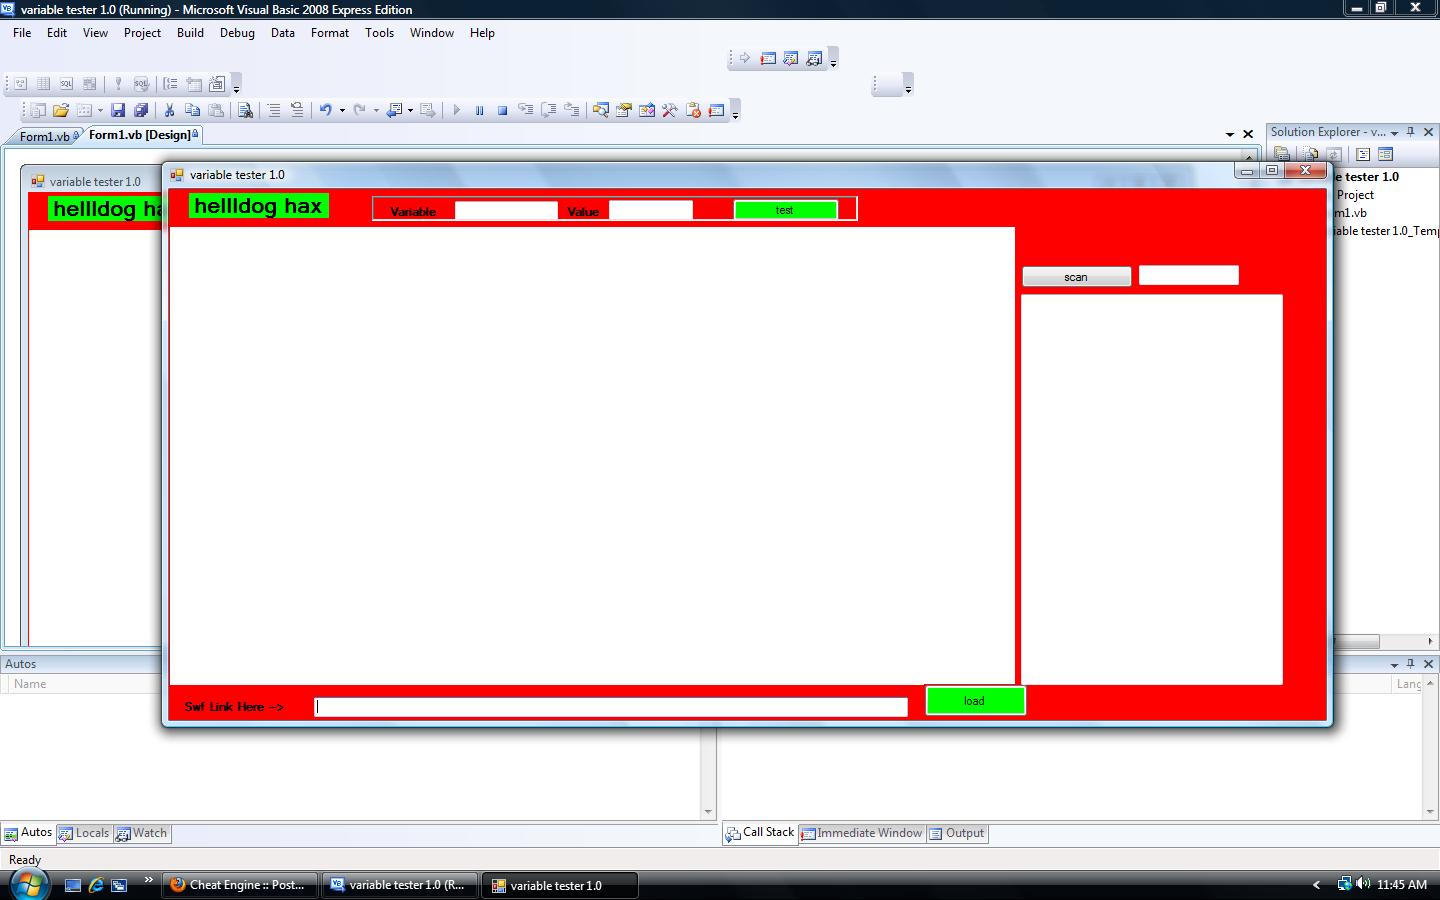Viewport: 1440px width, 900px height.
Task: Click the Start Debugging play icon
Action: coord(456,110)
